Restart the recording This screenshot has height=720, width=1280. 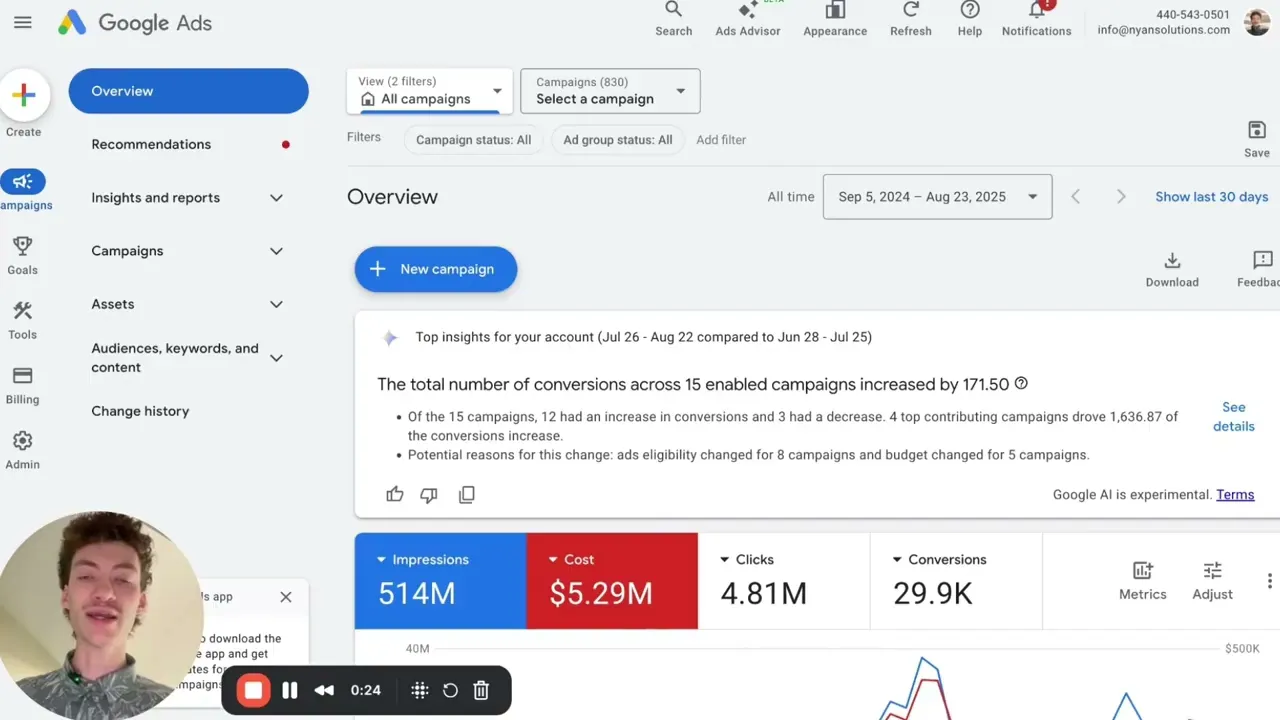450,690
